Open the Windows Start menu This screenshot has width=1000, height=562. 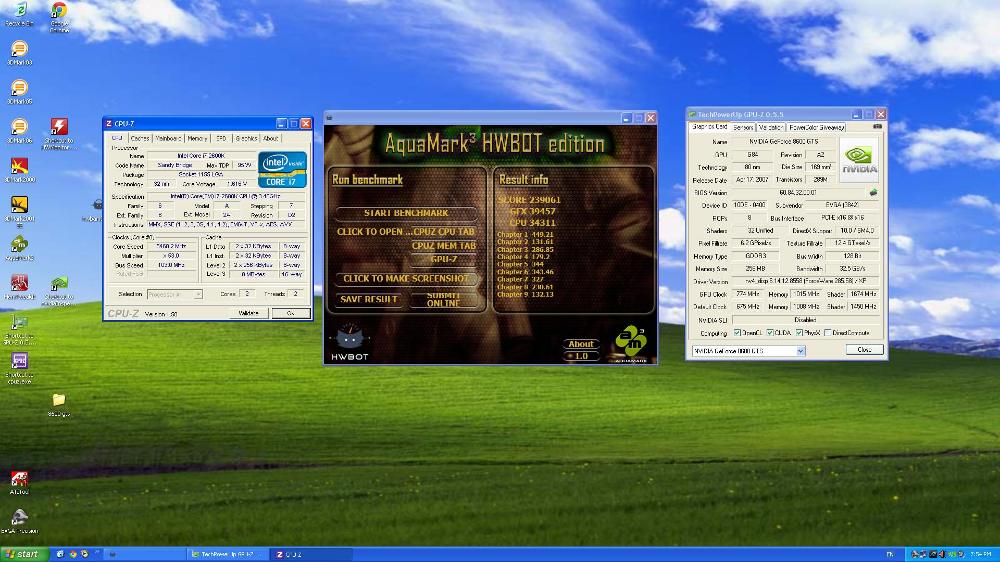(24, 554)
